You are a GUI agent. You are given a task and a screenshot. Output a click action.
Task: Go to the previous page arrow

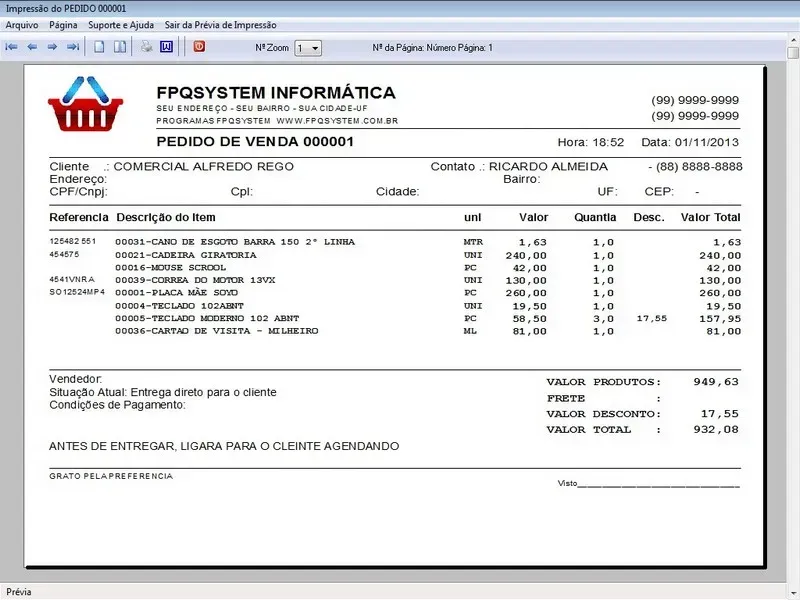pyautogui.click(x=32, y=47)
